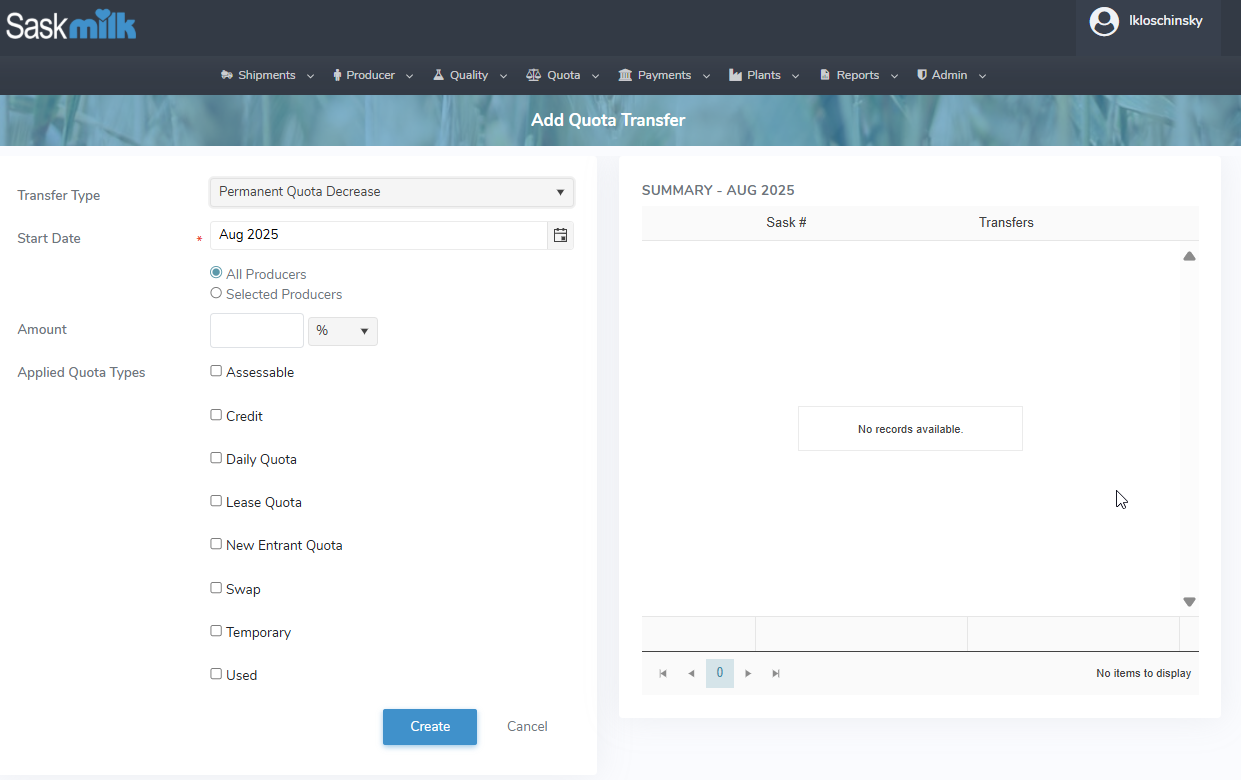Viewport: 1241px width, 780px height.
Task: Click summary grid scroll up arrow
Action: [1189, 257]
